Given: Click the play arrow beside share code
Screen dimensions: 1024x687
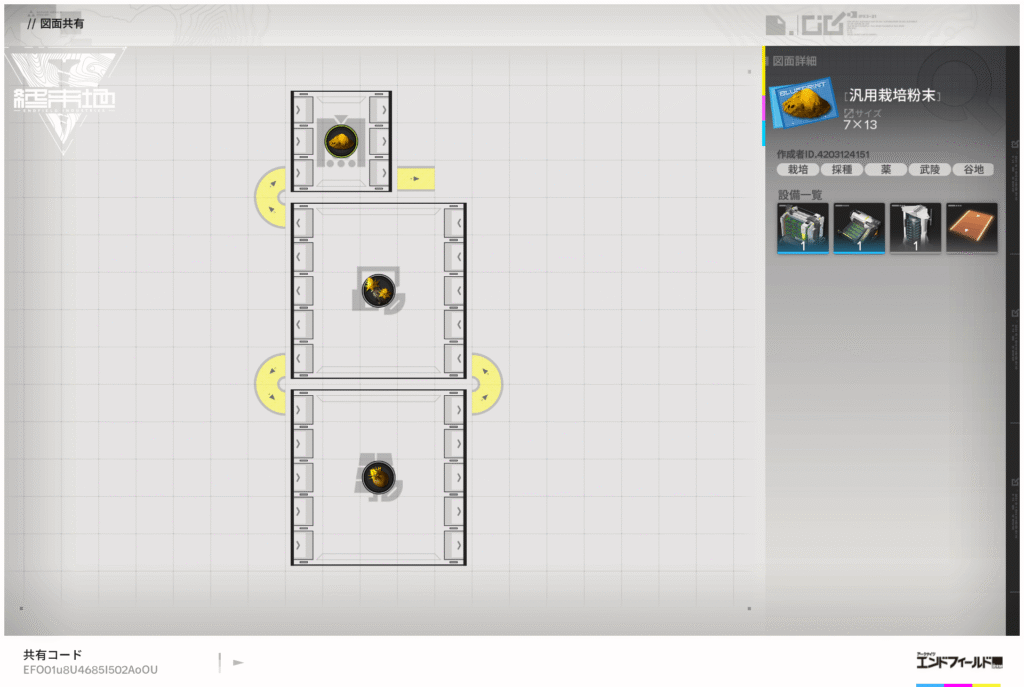Looking at the screenshot, I should (238, 662).
